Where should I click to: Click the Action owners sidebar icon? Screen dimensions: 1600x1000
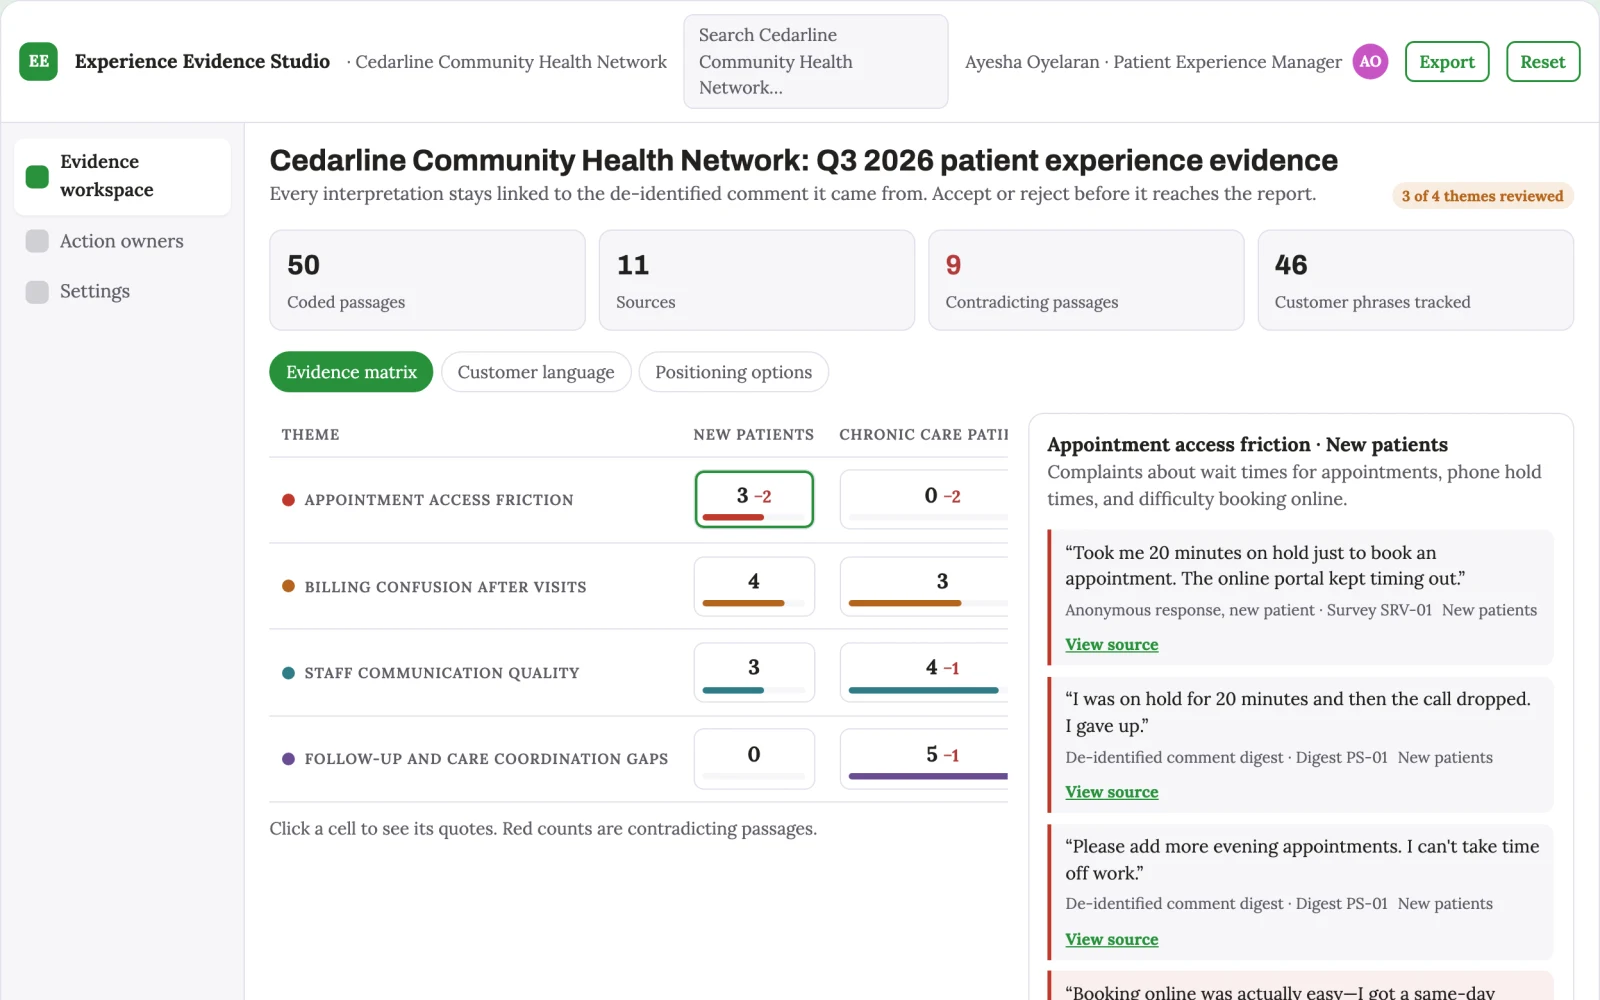(37, 241)
